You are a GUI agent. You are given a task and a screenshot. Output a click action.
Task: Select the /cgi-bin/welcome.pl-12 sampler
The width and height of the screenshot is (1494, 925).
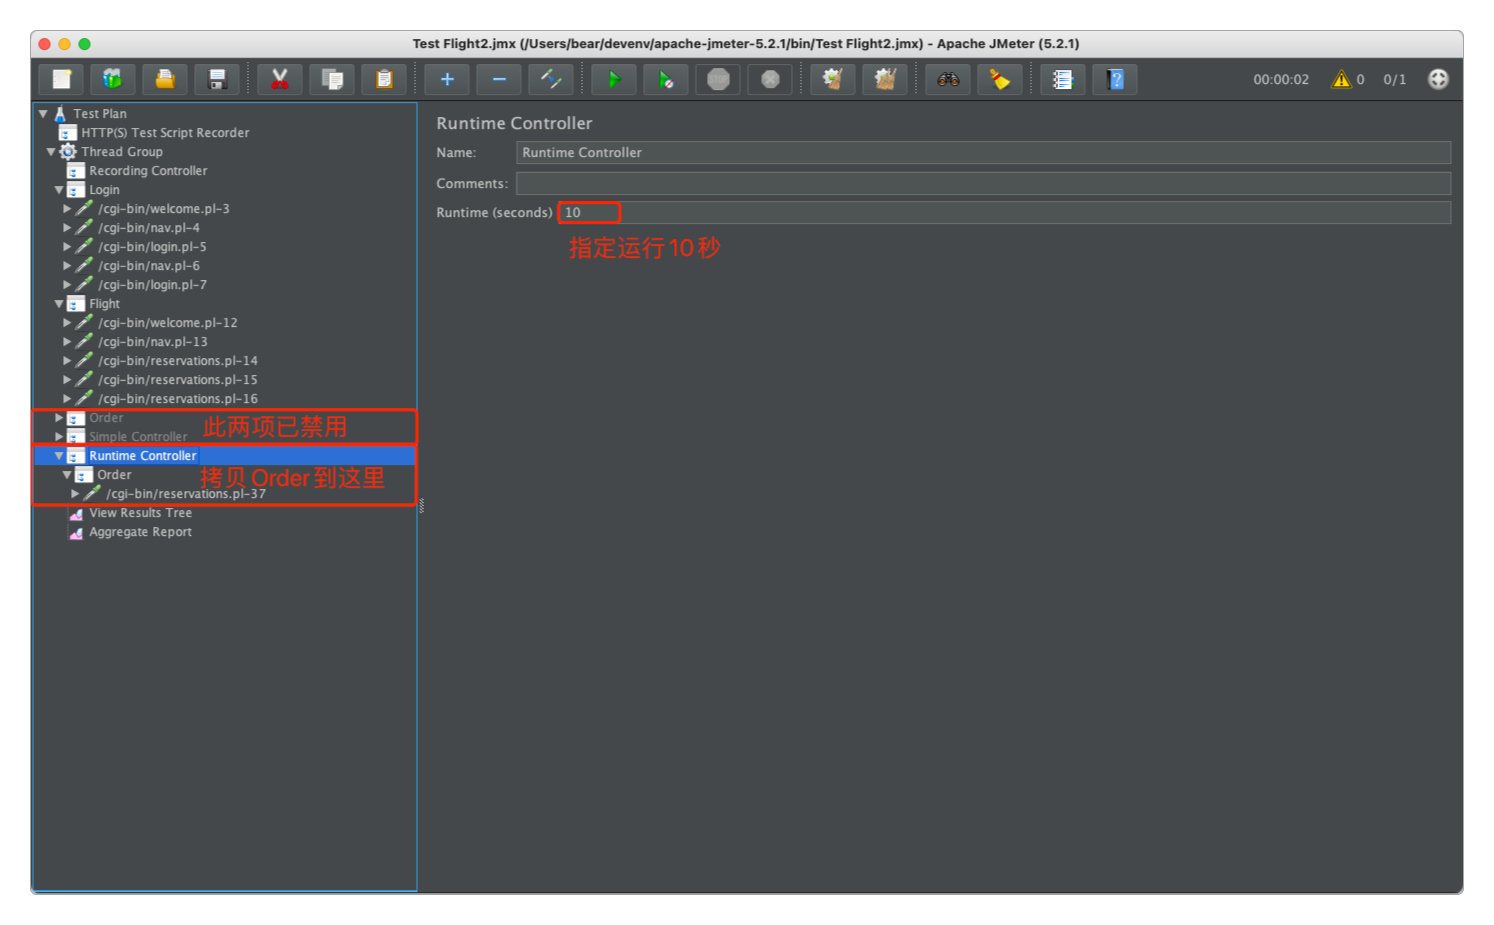[x=168, y=323]
